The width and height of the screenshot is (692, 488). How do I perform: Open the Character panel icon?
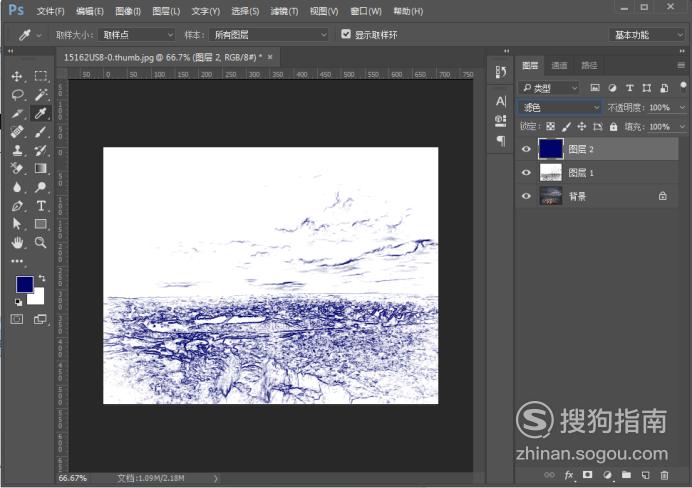pyautogui.click(x=500, y=101)
